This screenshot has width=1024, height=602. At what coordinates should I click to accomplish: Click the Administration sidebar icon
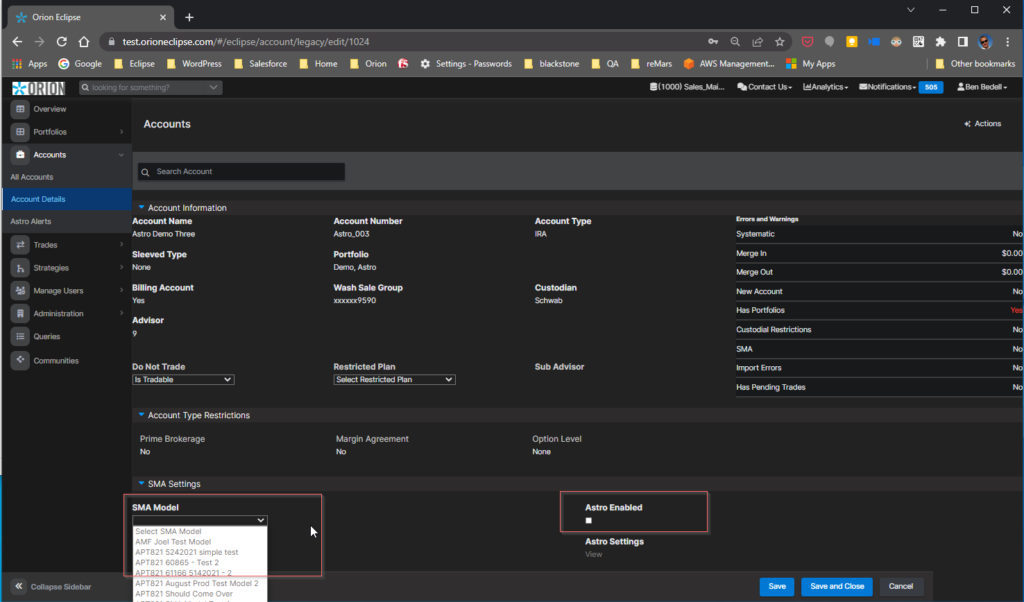(20, 313)
